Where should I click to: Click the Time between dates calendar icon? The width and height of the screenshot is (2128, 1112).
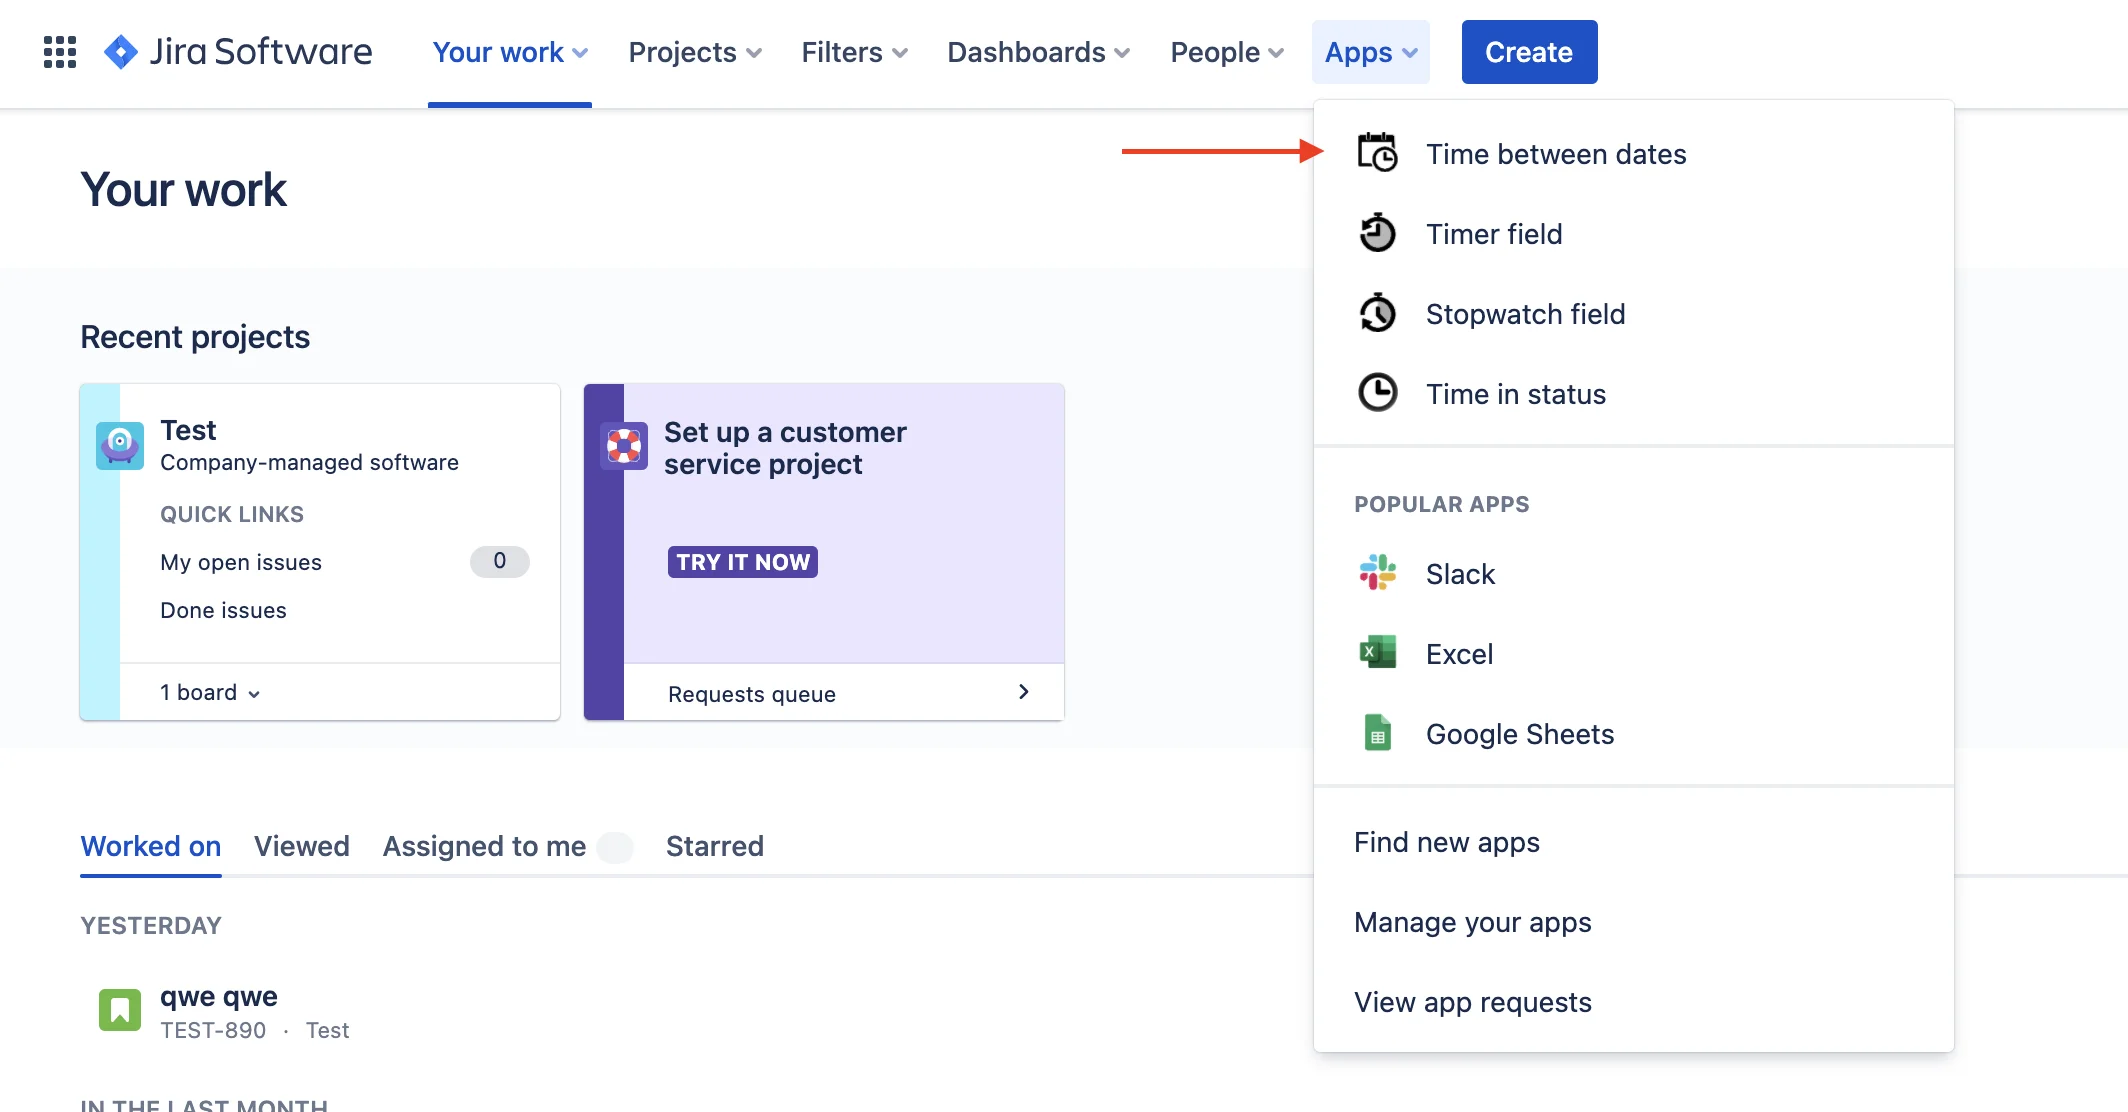[1377, 153]
